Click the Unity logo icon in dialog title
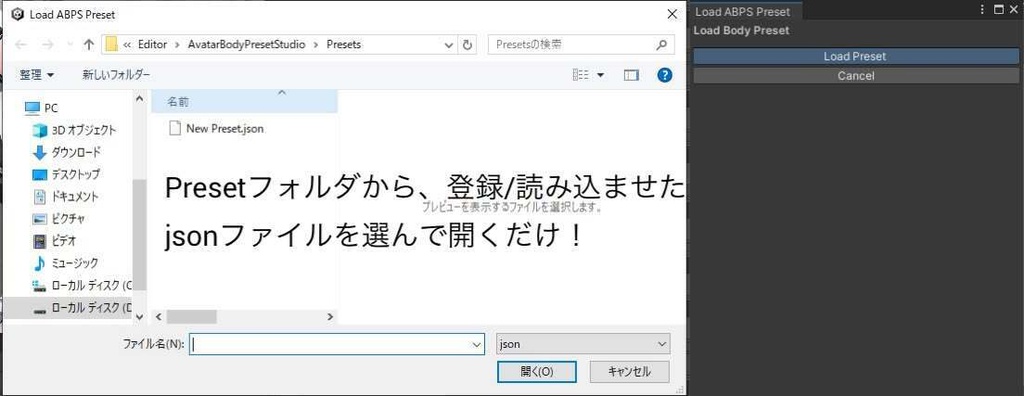This screenshot has width=1024, height=396. 17,14
